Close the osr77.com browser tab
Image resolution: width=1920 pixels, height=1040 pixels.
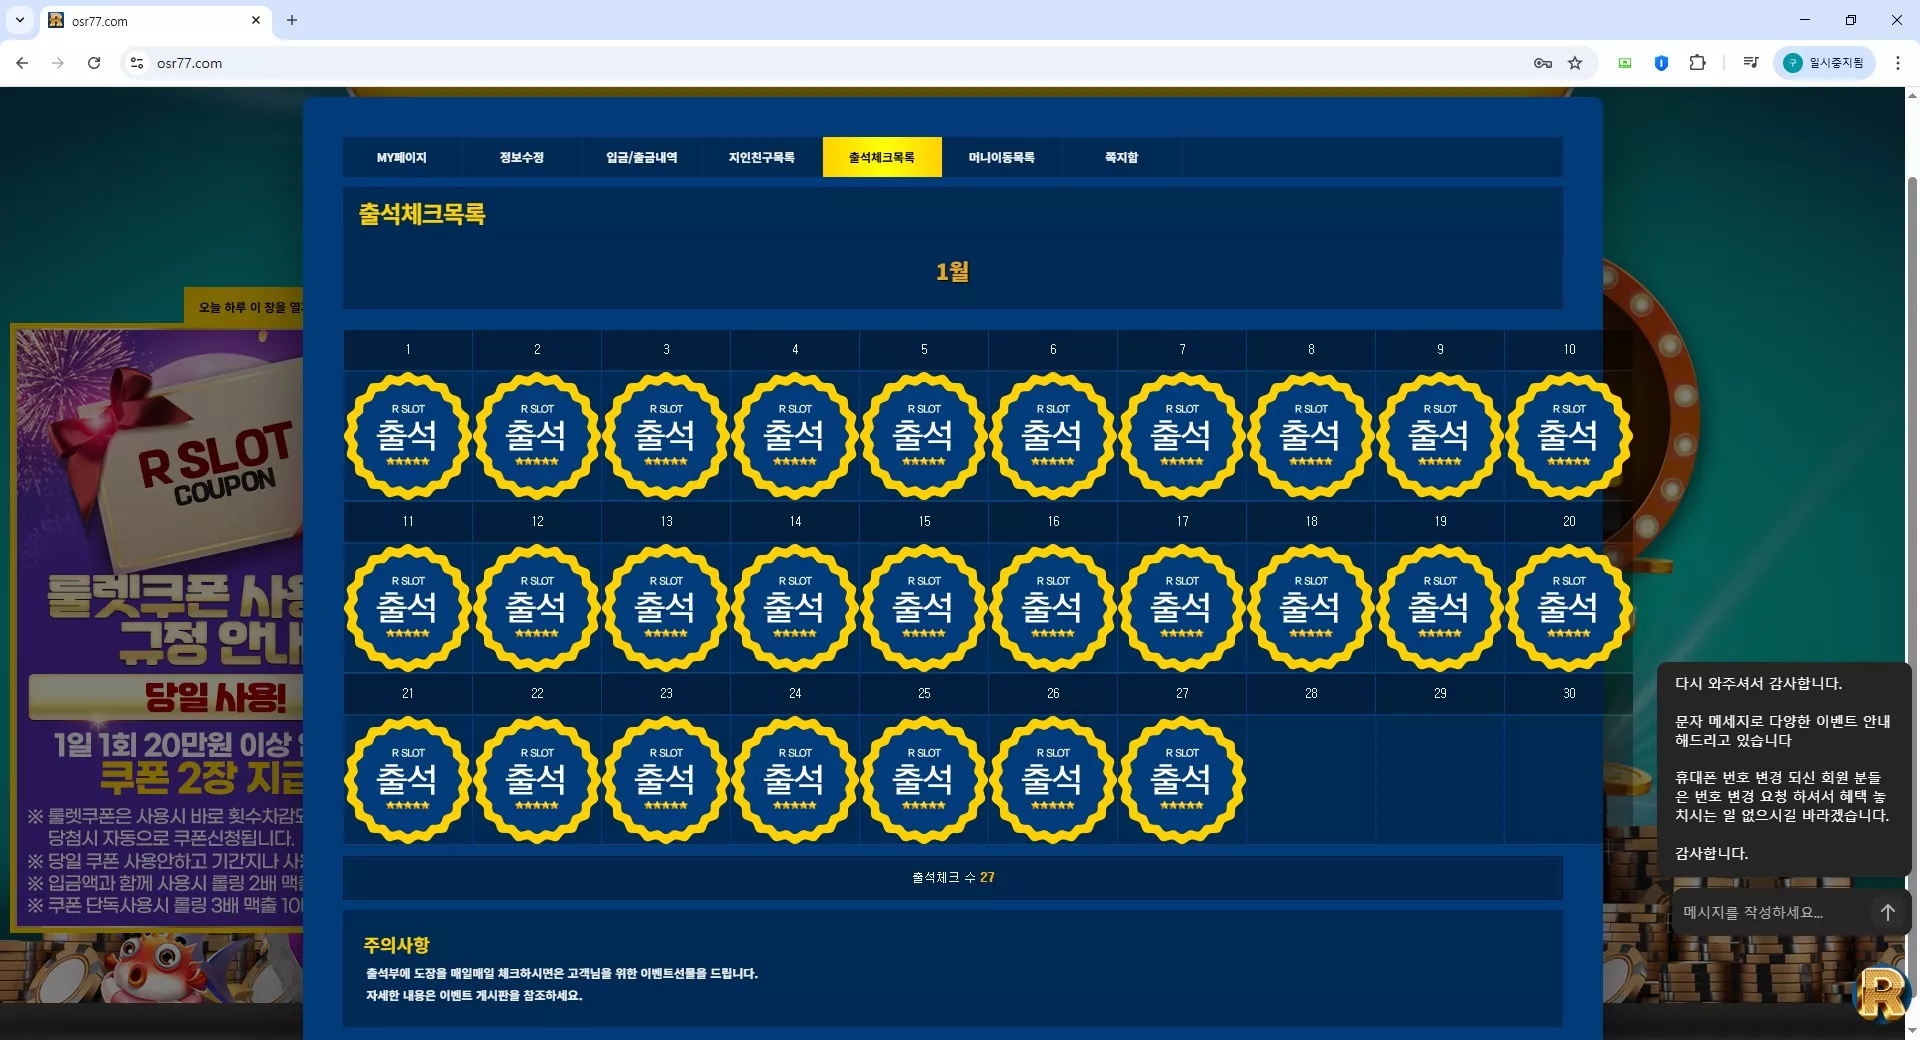256,20
